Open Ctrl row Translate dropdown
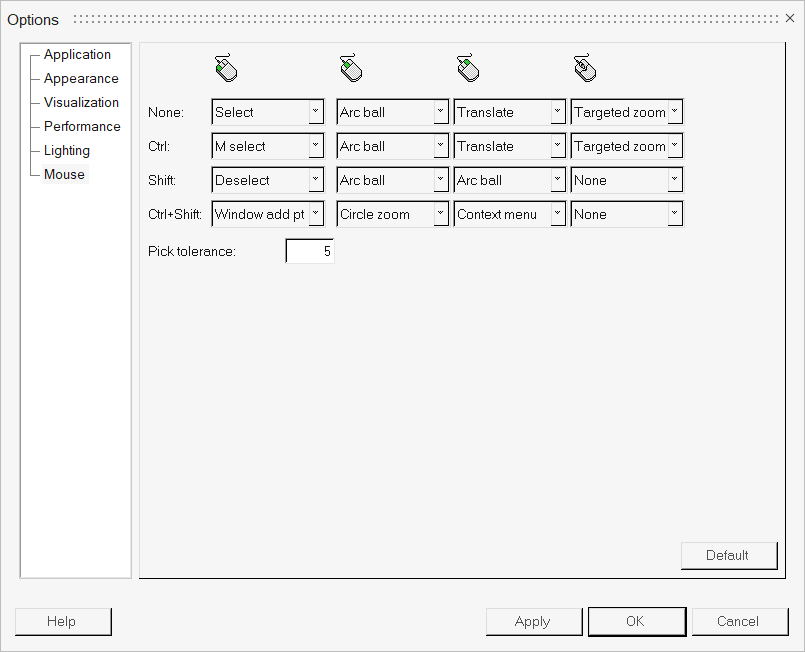 [x=510, y=146]
